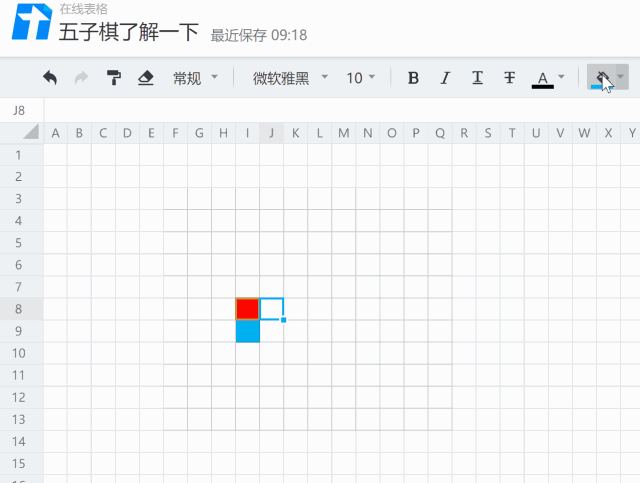The width and height of the screenshot is (640, 483).
Task: Expand the font color dropdown arrow
Action: (561, 78)
